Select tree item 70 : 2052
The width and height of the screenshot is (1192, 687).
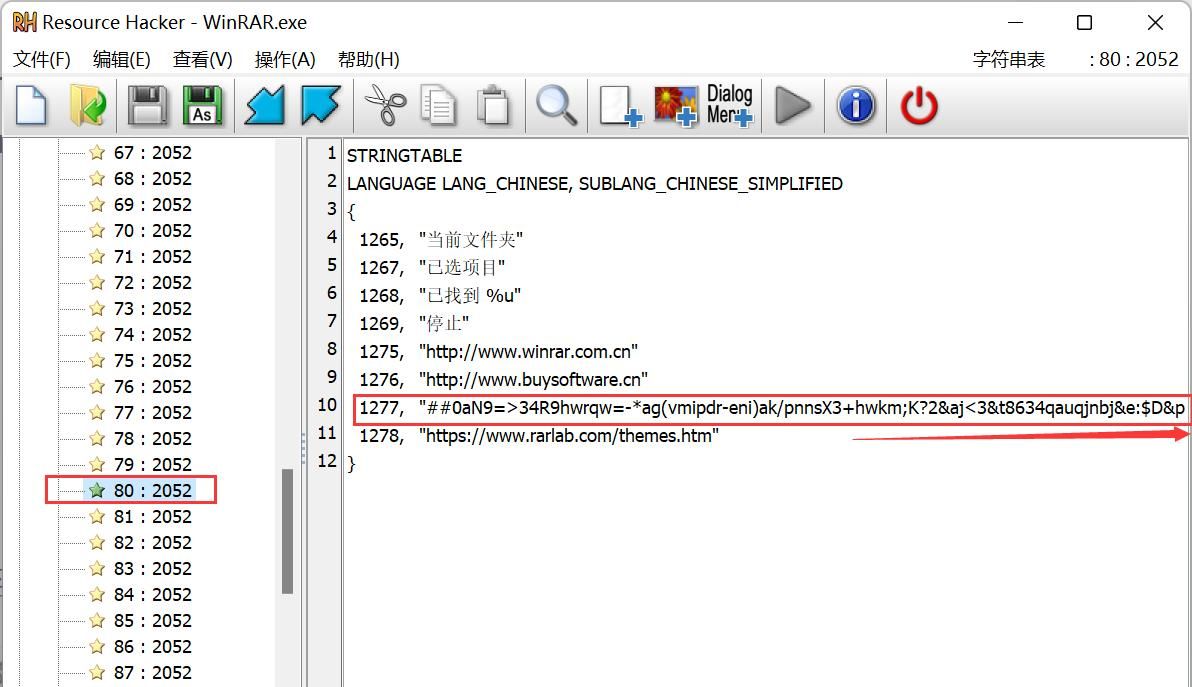point(152,230)
